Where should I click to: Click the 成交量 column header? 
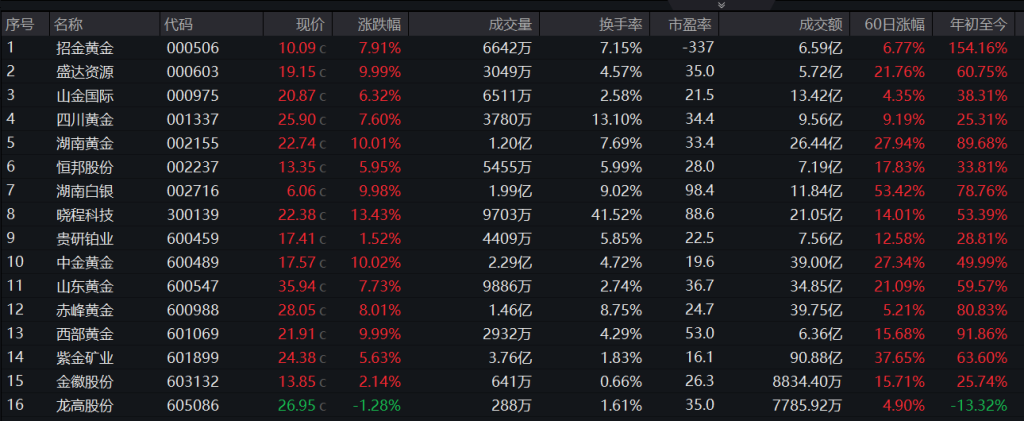(510, 25)
